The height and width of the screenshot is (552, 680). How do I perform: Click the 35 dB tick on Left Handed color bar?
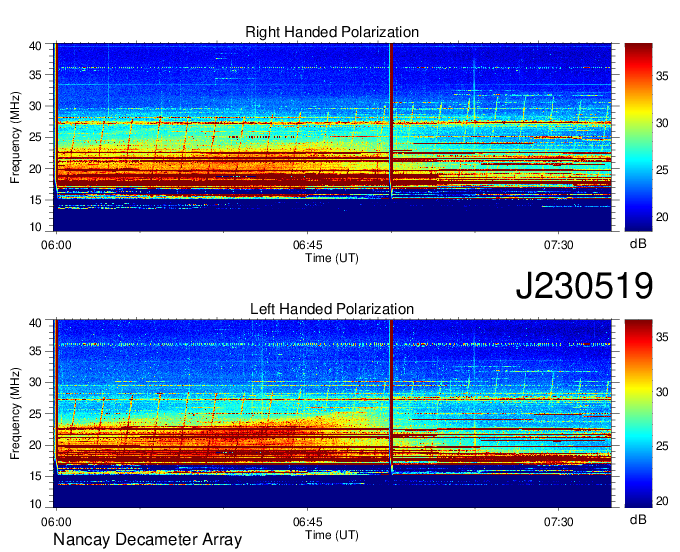[x=662, y=337]
